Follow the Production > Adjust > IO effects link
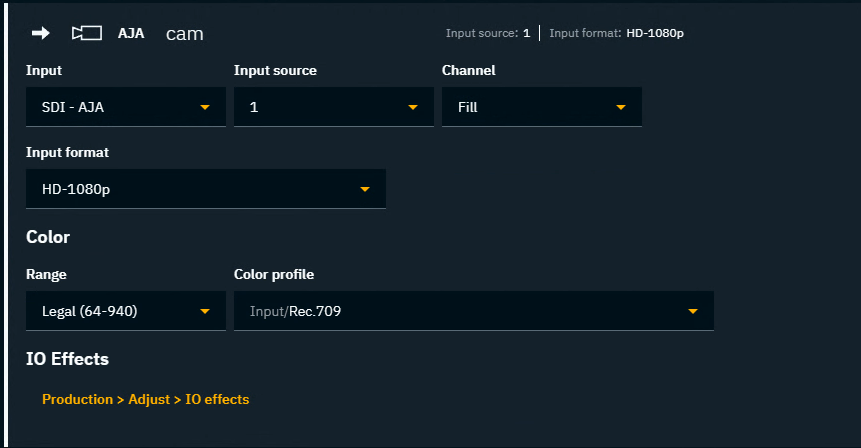This screenshot has height=448, width=861. (145, 399)
